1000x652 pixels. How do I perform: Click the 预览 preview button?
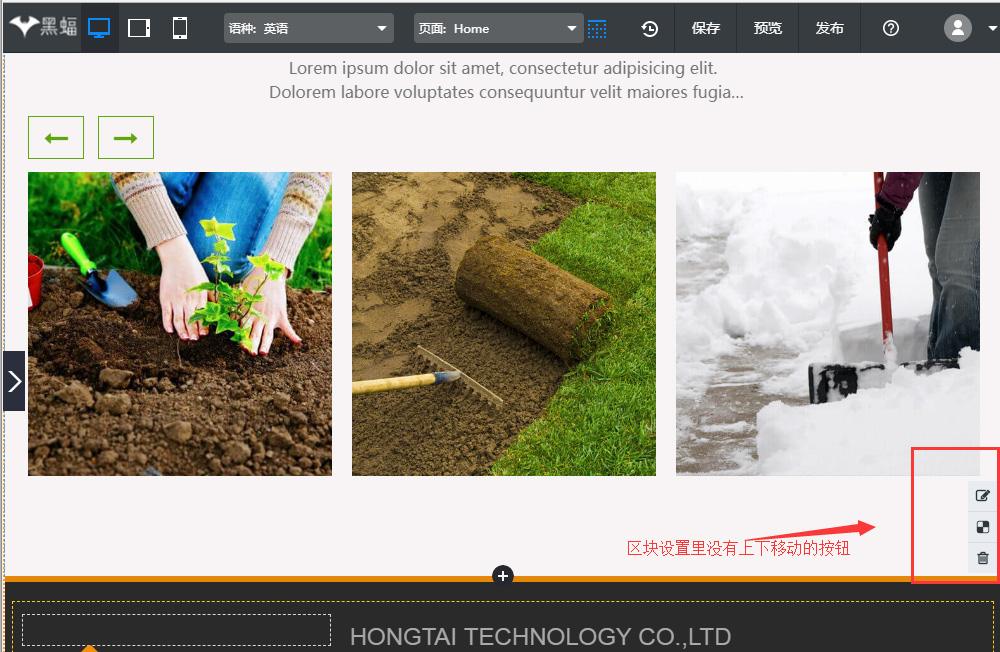(x=768, y=28)
